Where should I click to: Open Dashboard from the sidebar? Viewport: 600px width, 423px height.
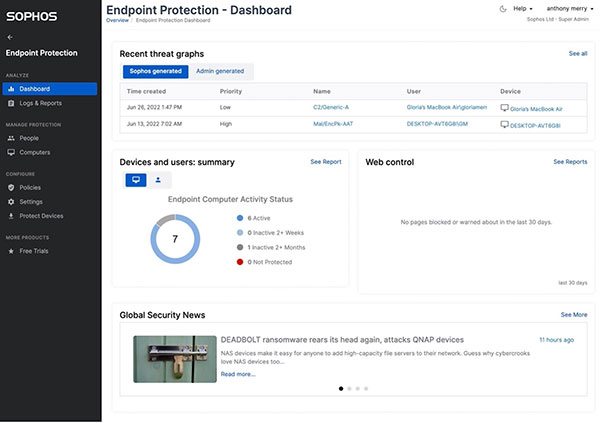click(x=34, y=89)
